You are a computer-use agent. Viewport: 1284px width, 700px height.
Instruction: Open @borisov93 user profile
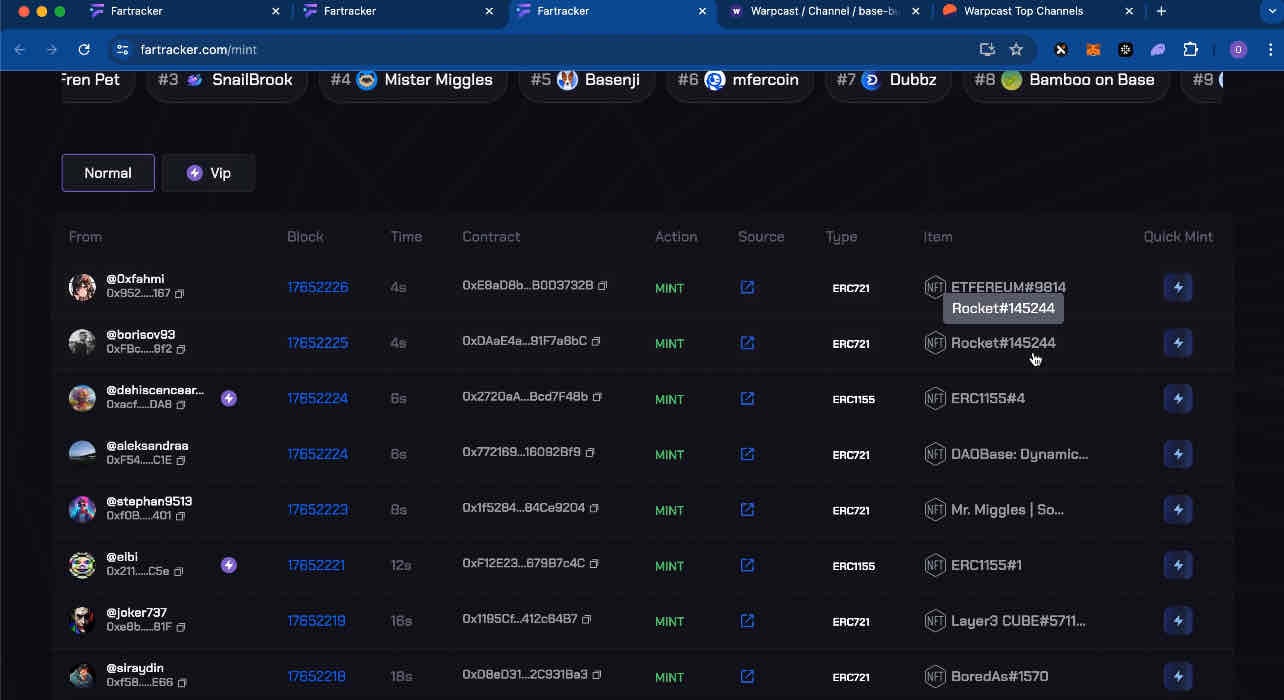(x=141, y=335)
